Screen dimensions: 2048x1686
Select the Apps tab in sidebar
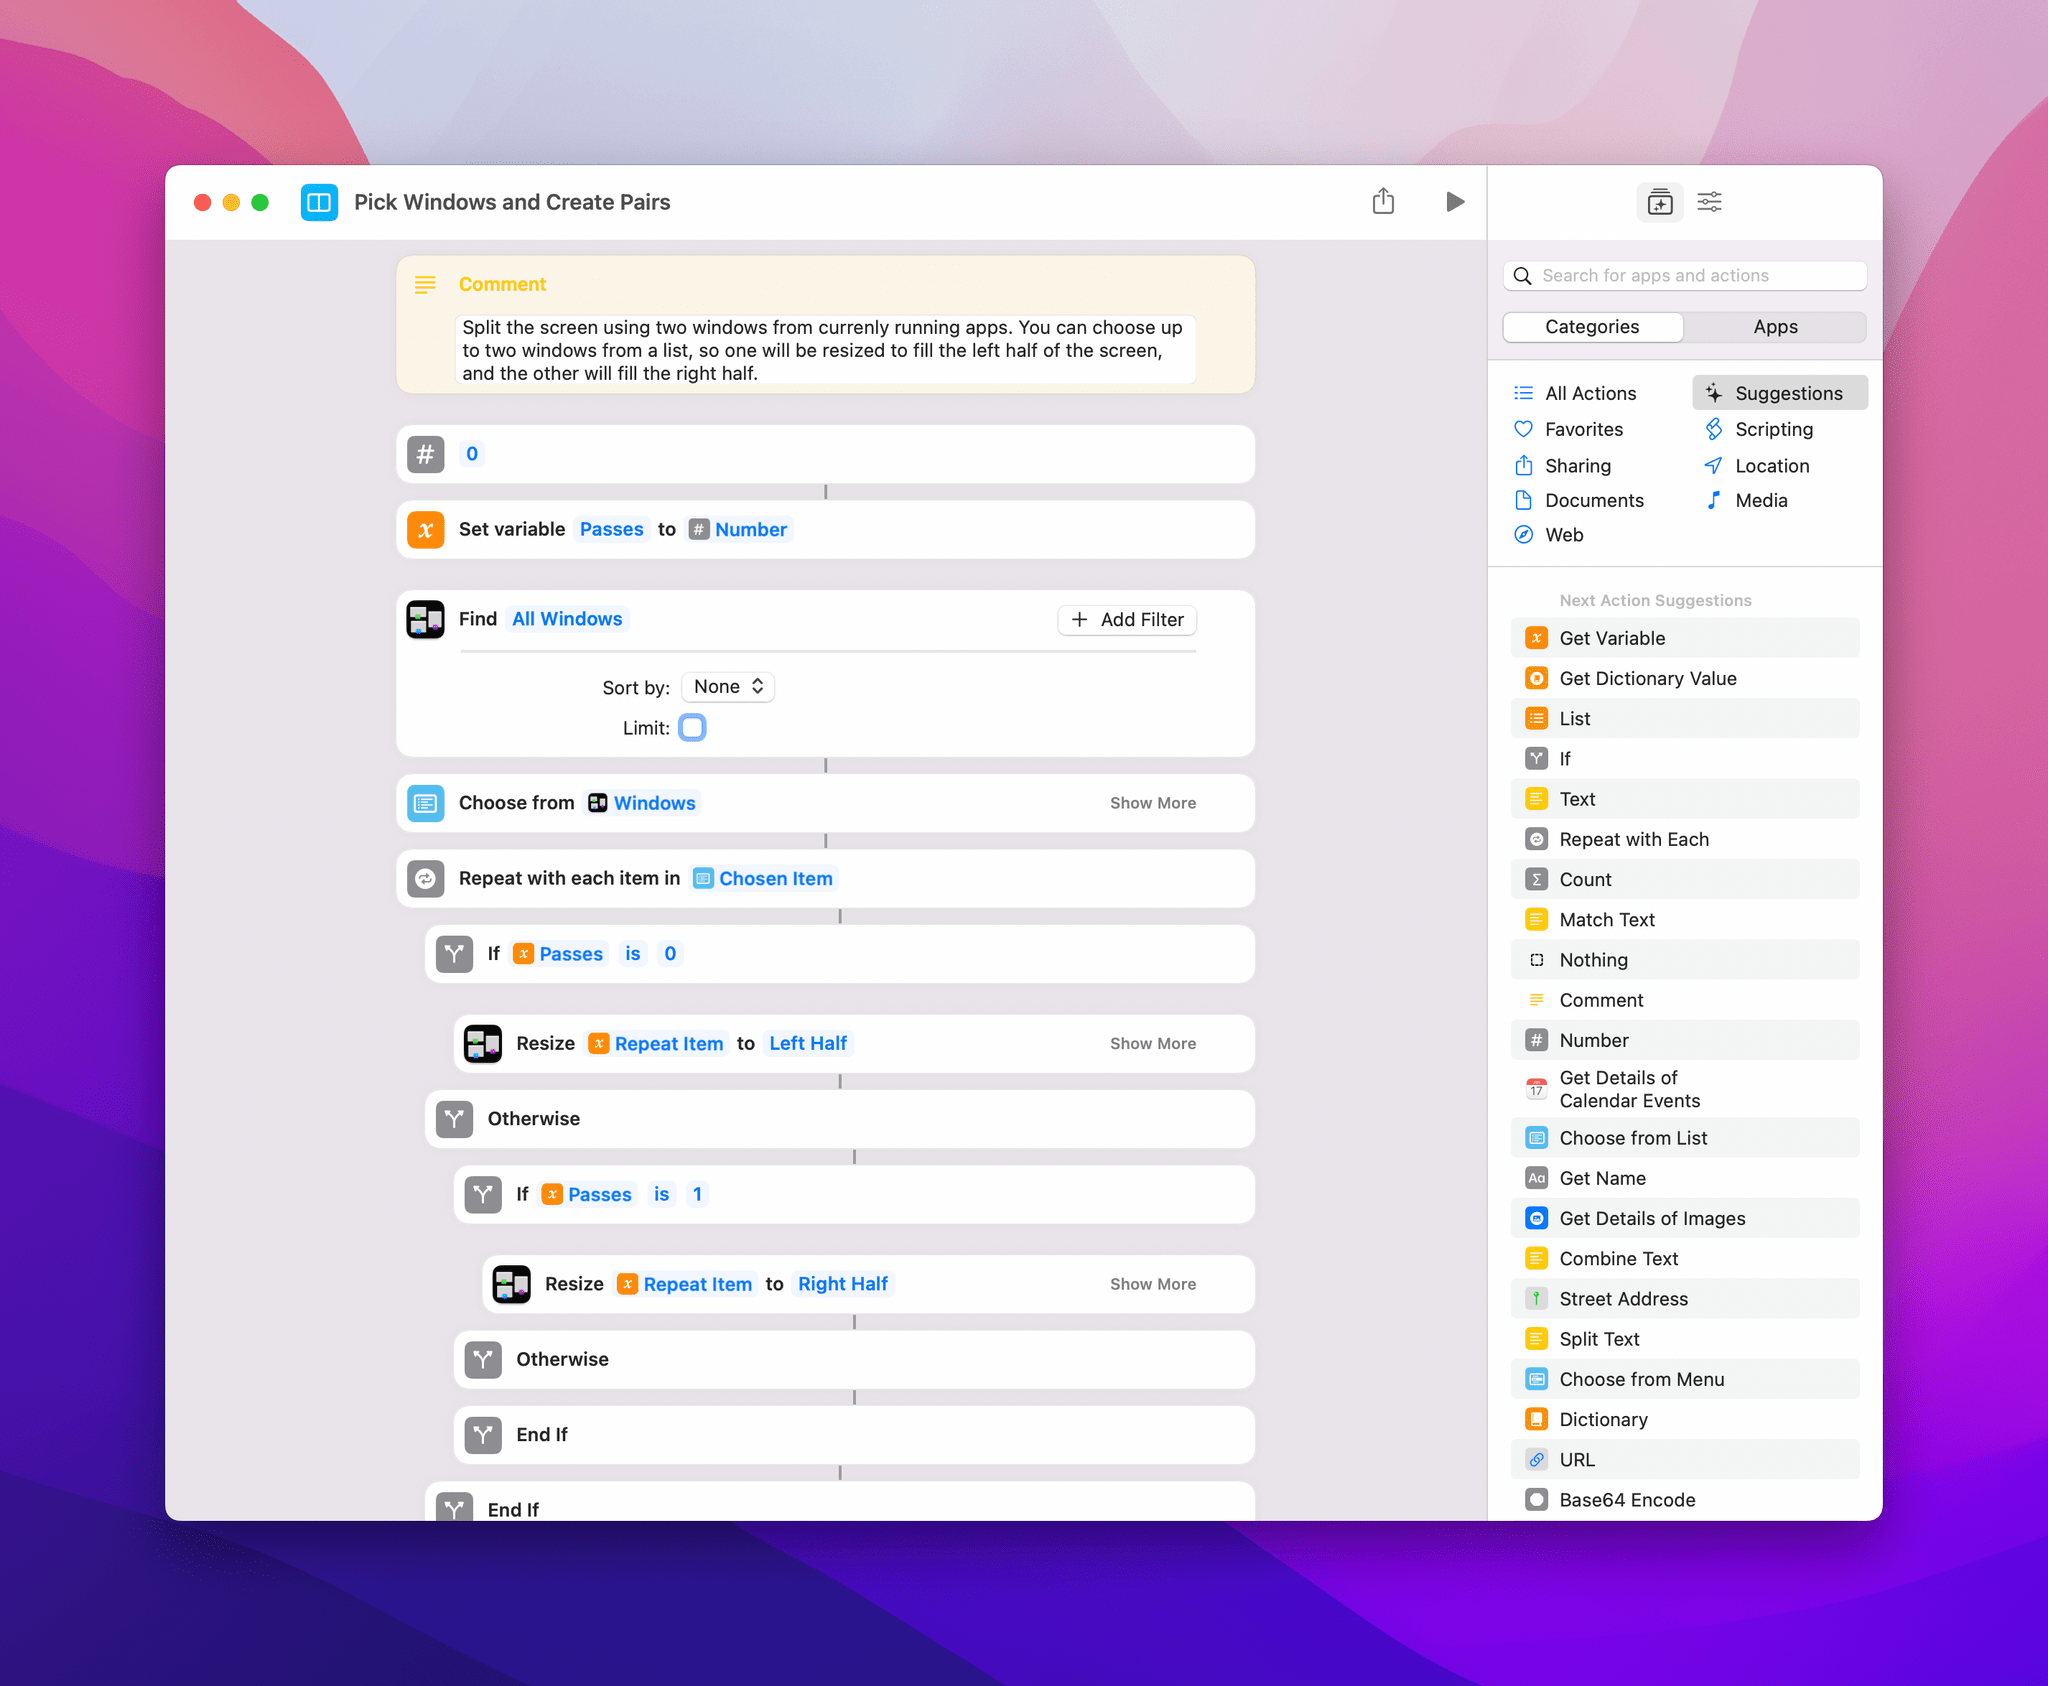(1774, 327)
